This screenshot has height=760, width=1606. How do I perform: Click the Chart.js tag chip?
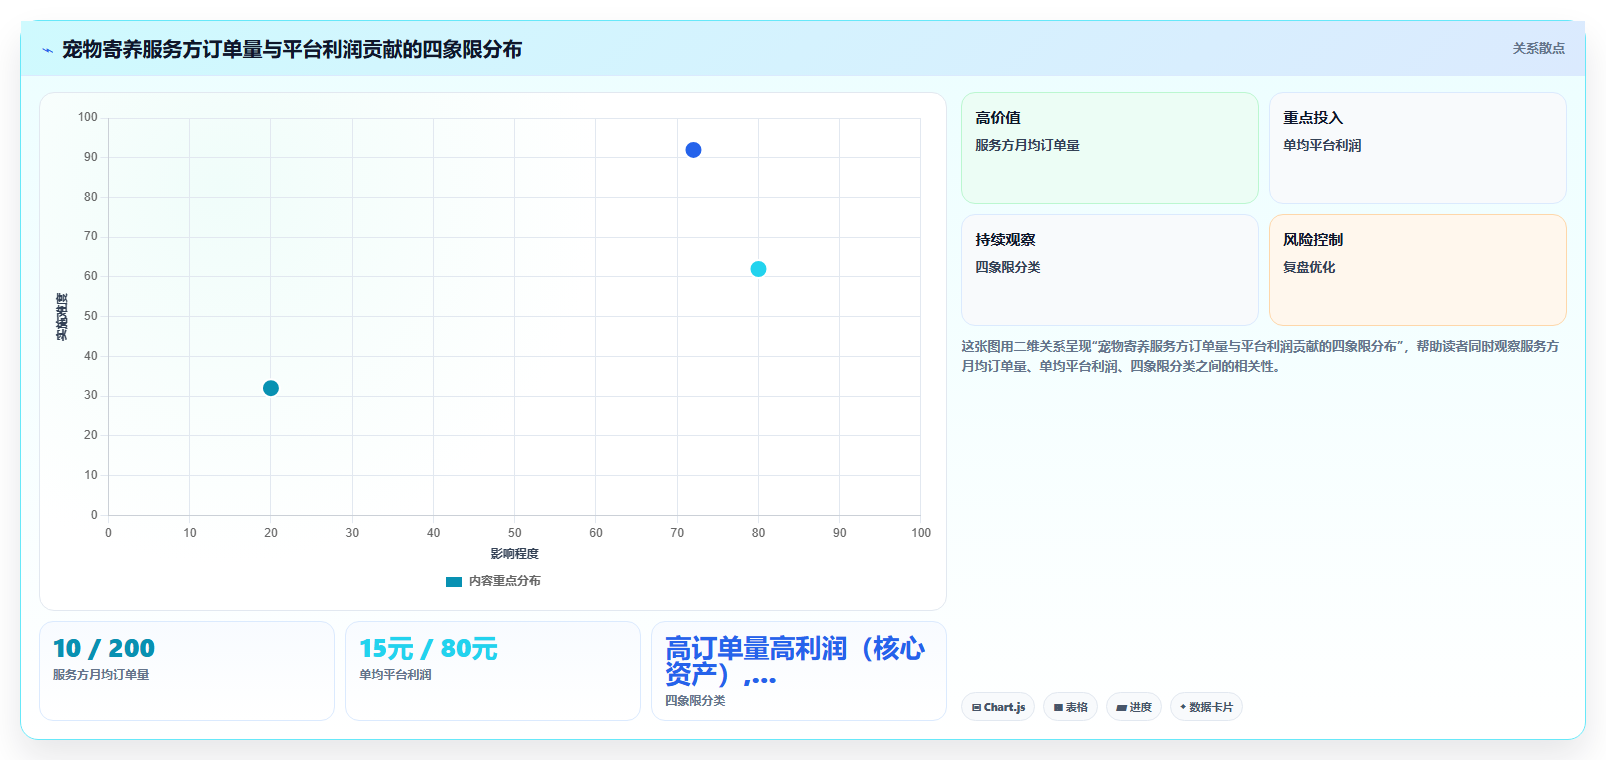tap(998, 707)
